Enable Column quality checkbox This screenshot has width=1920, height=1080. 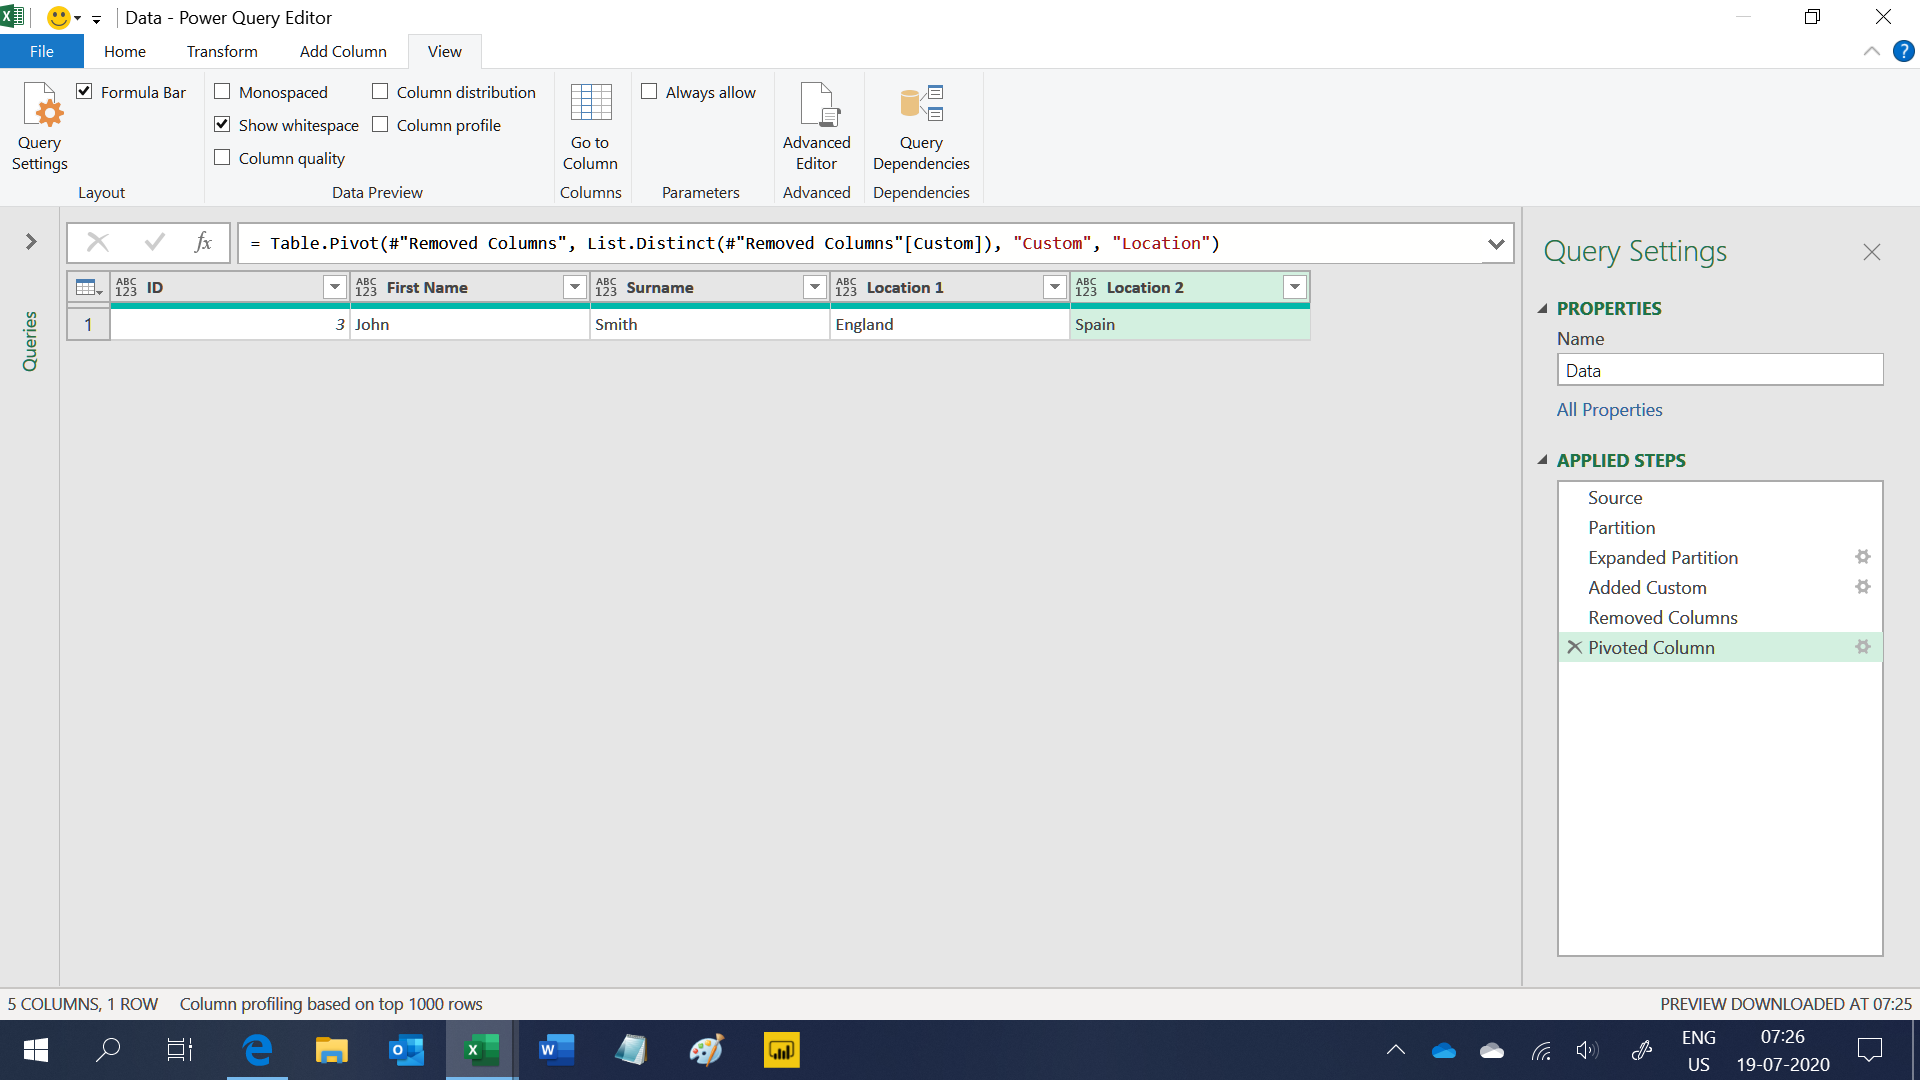[222, 157]
